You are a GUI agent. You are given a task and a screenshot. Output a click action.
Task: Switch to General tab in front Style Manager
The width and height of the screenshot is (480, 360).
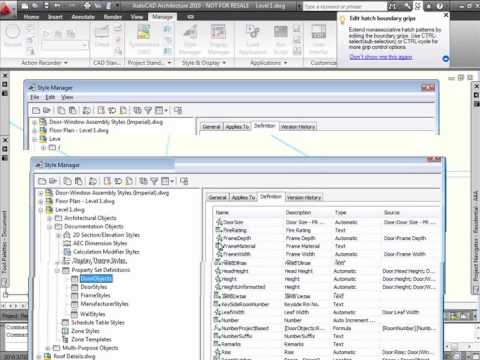tap(218, 197)
